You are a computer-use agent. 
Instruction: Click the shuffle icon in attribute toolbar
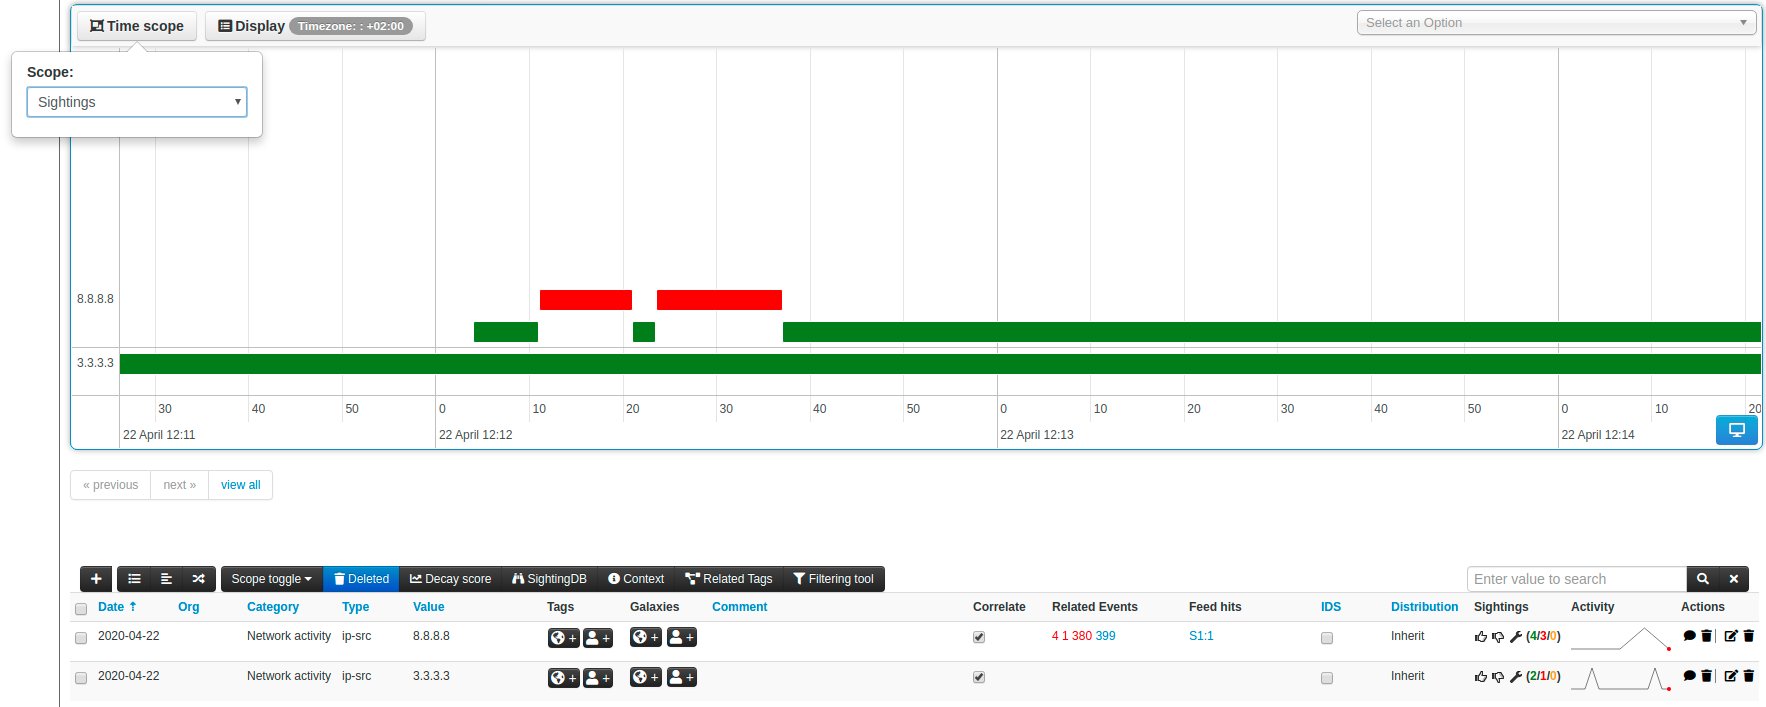click(x=198, y=579)
